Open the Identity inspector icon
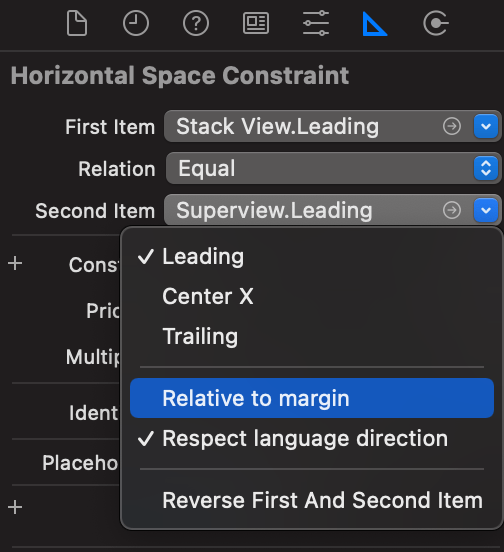Image resolution: width=504 pixels, height=552 pixels. tap(256, 24)
